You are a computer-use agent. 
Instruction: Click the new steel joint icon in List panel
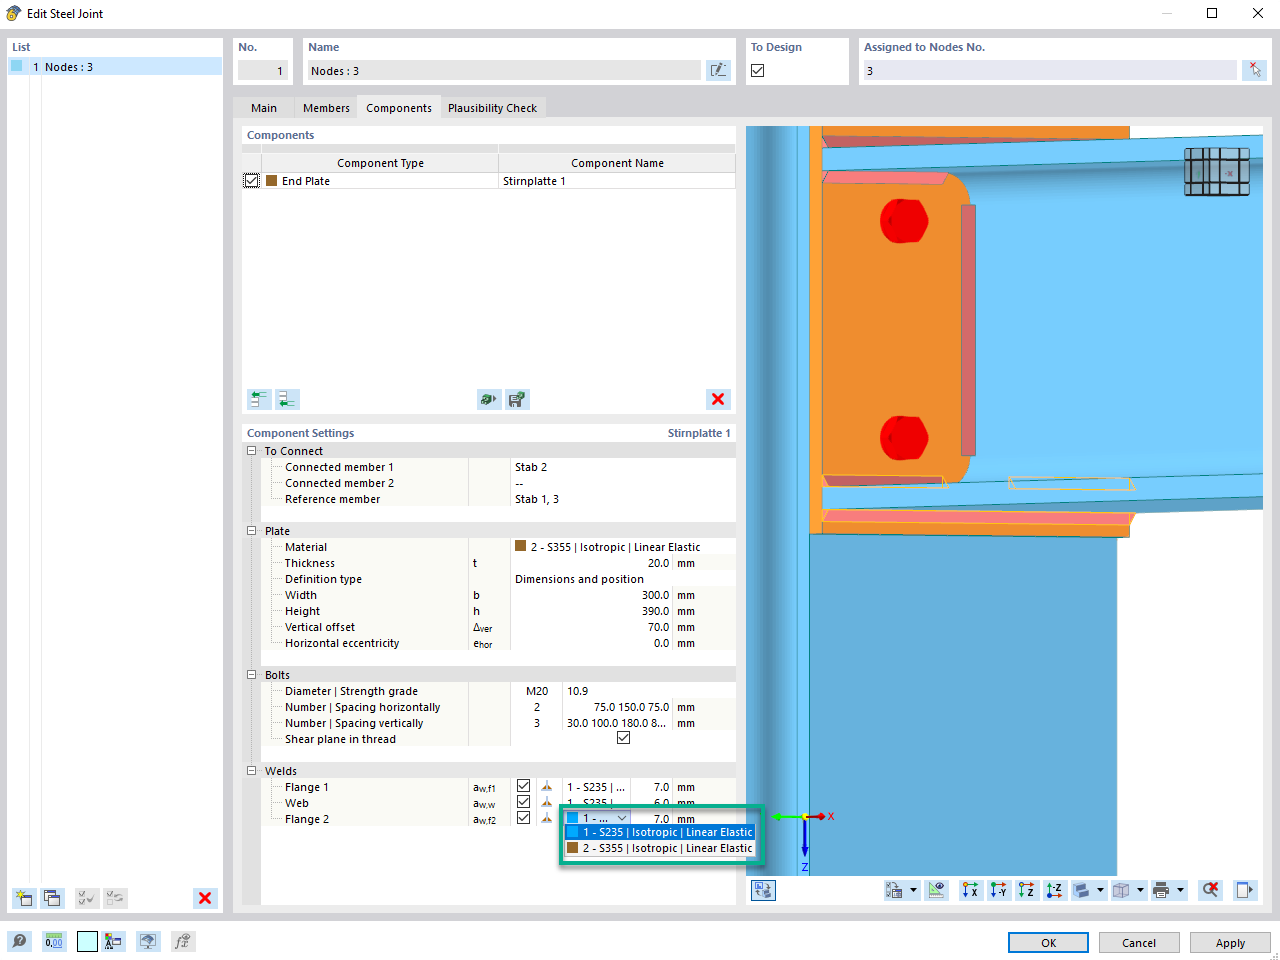click(x=24, y=898)
